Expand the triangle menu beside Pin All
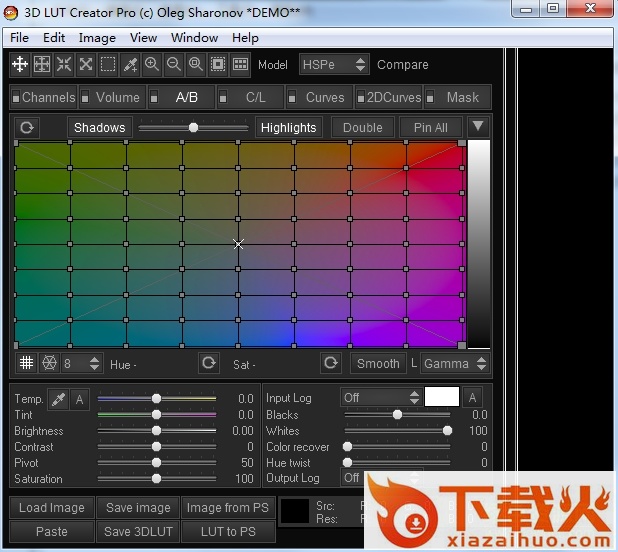 [478, 126]
